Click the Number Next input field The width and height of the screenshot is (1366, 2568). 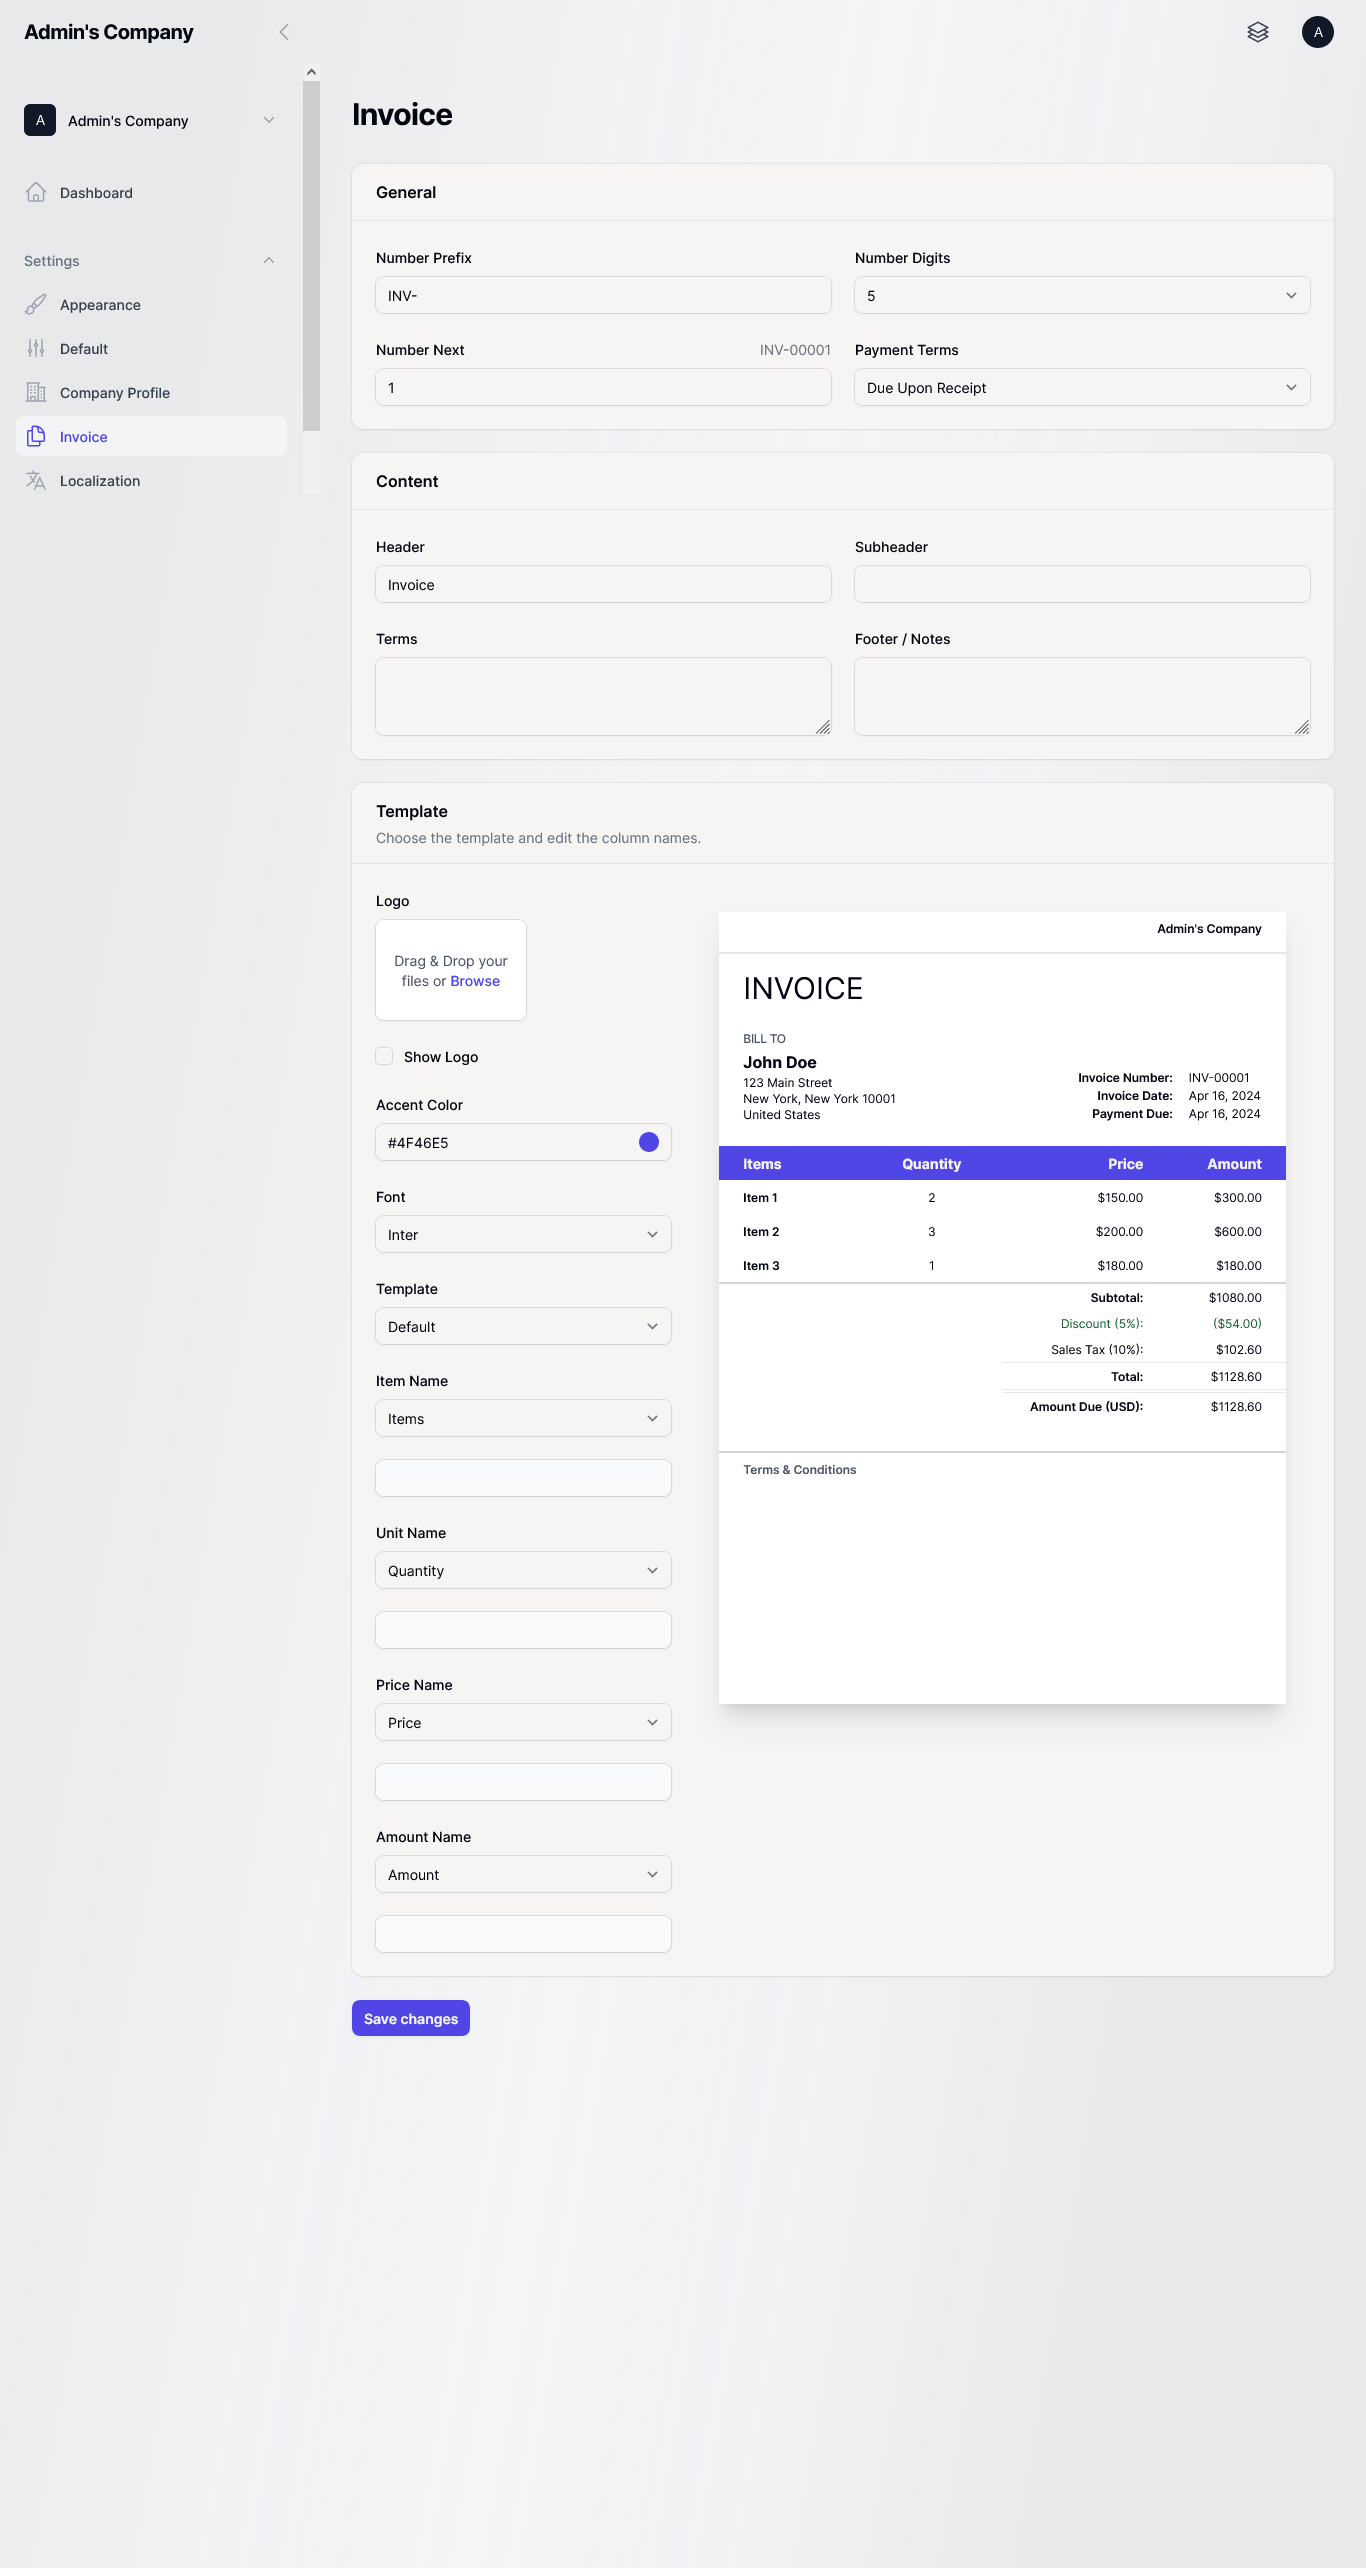[603, 387]
